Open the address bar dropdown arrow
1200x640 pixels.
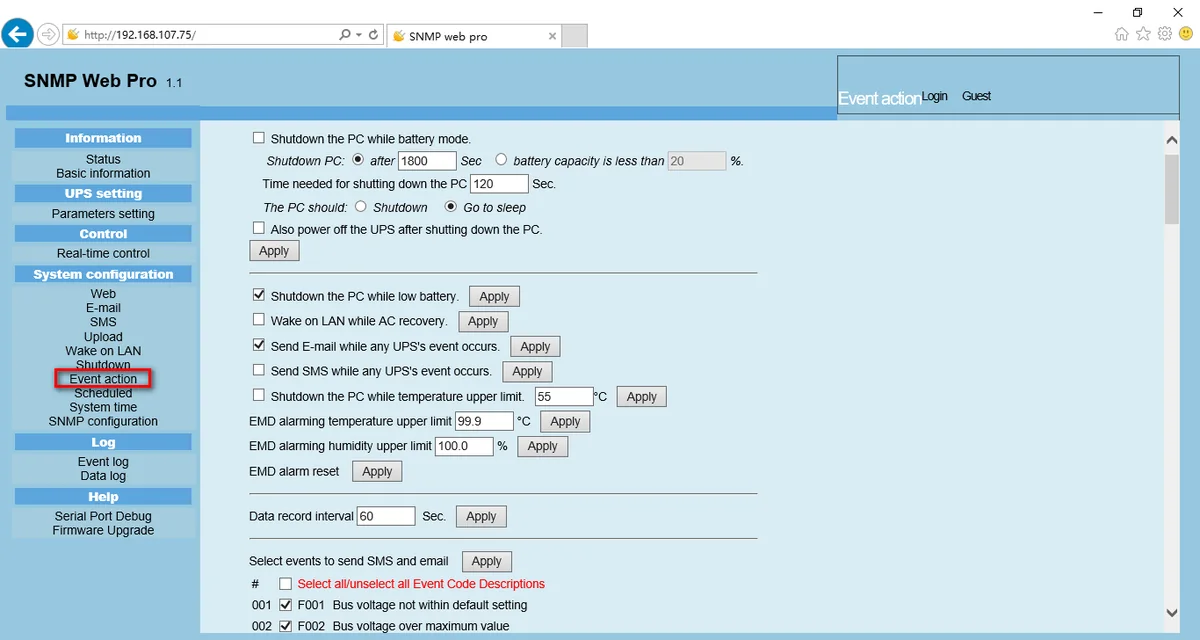click(359, 34)
